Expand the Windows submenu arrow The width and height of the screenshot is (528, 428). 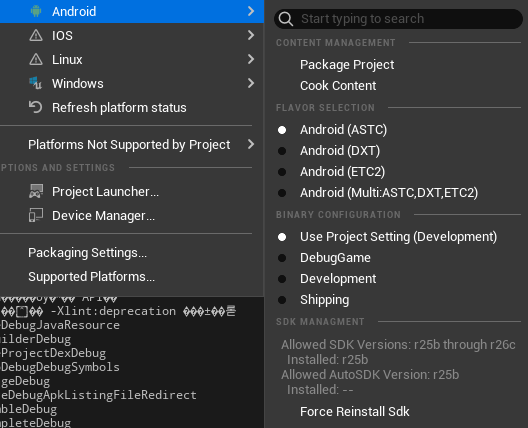coord(251,83)
